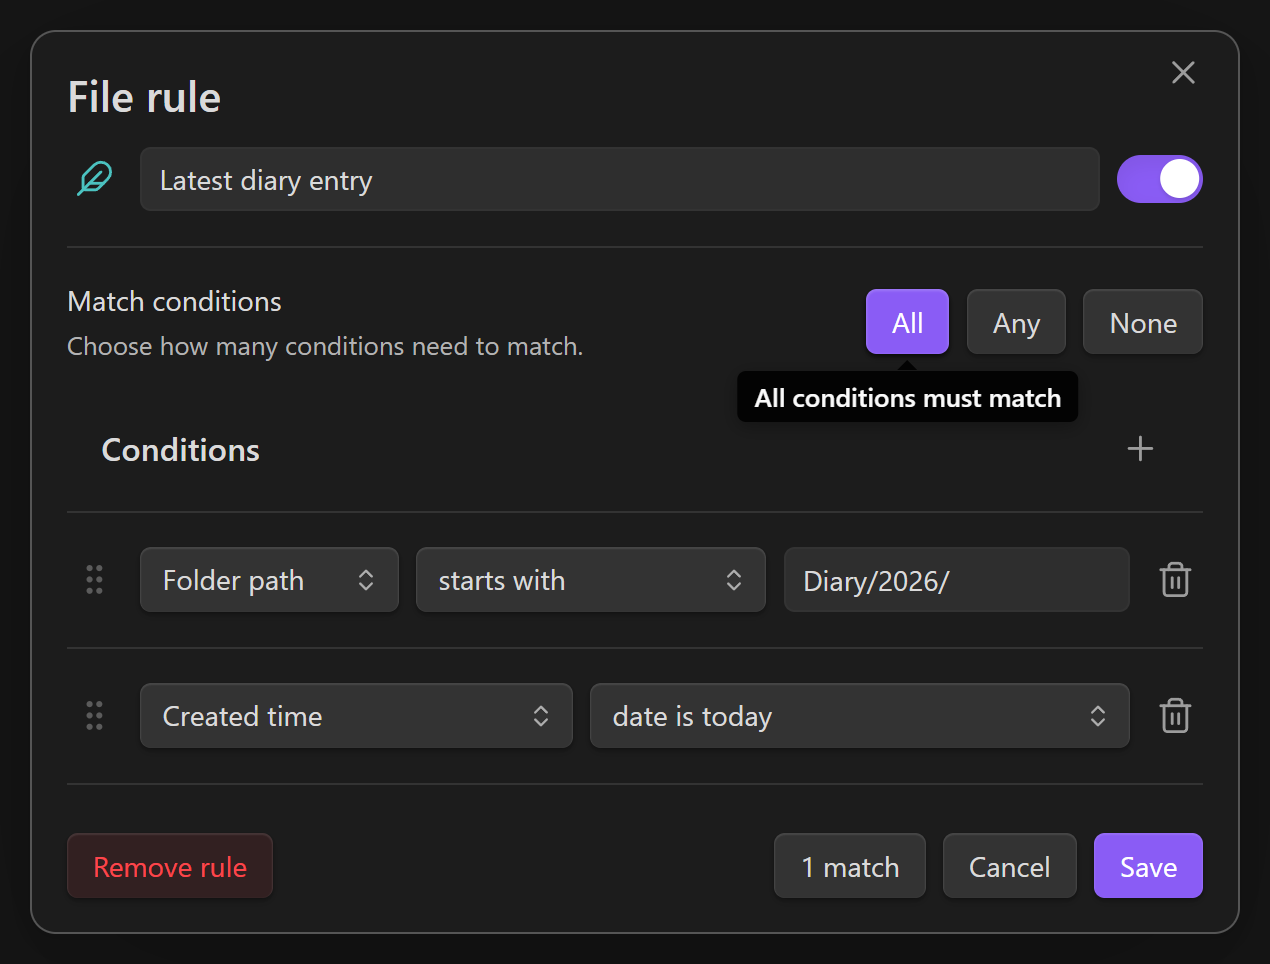Add a new condition with plus icon
This screenshot has width=1270, height=964.
(x=1140, y=449)
